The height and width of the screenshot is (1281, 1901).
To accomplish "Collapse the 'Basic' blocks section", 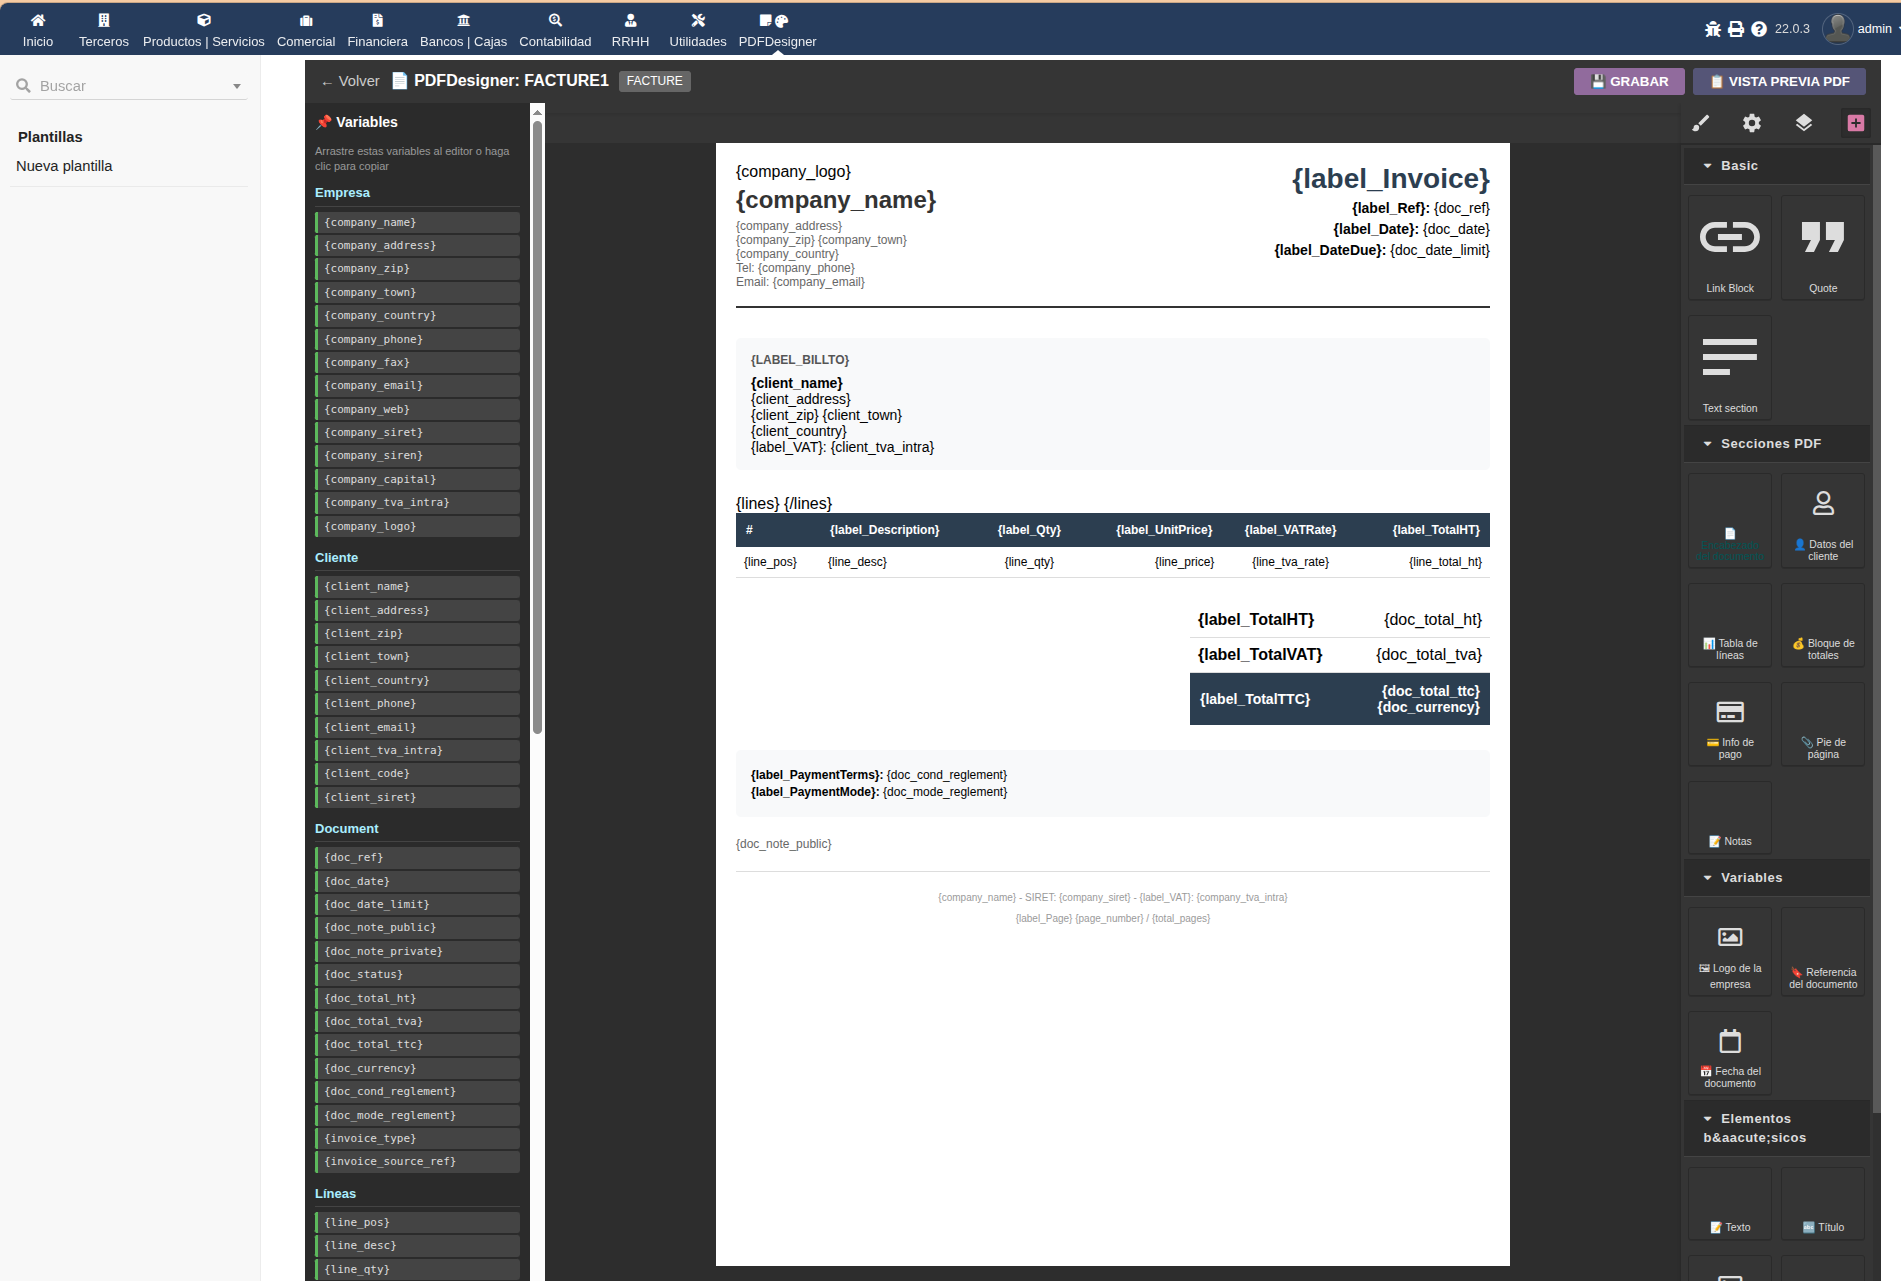I will coord(1707,165).
